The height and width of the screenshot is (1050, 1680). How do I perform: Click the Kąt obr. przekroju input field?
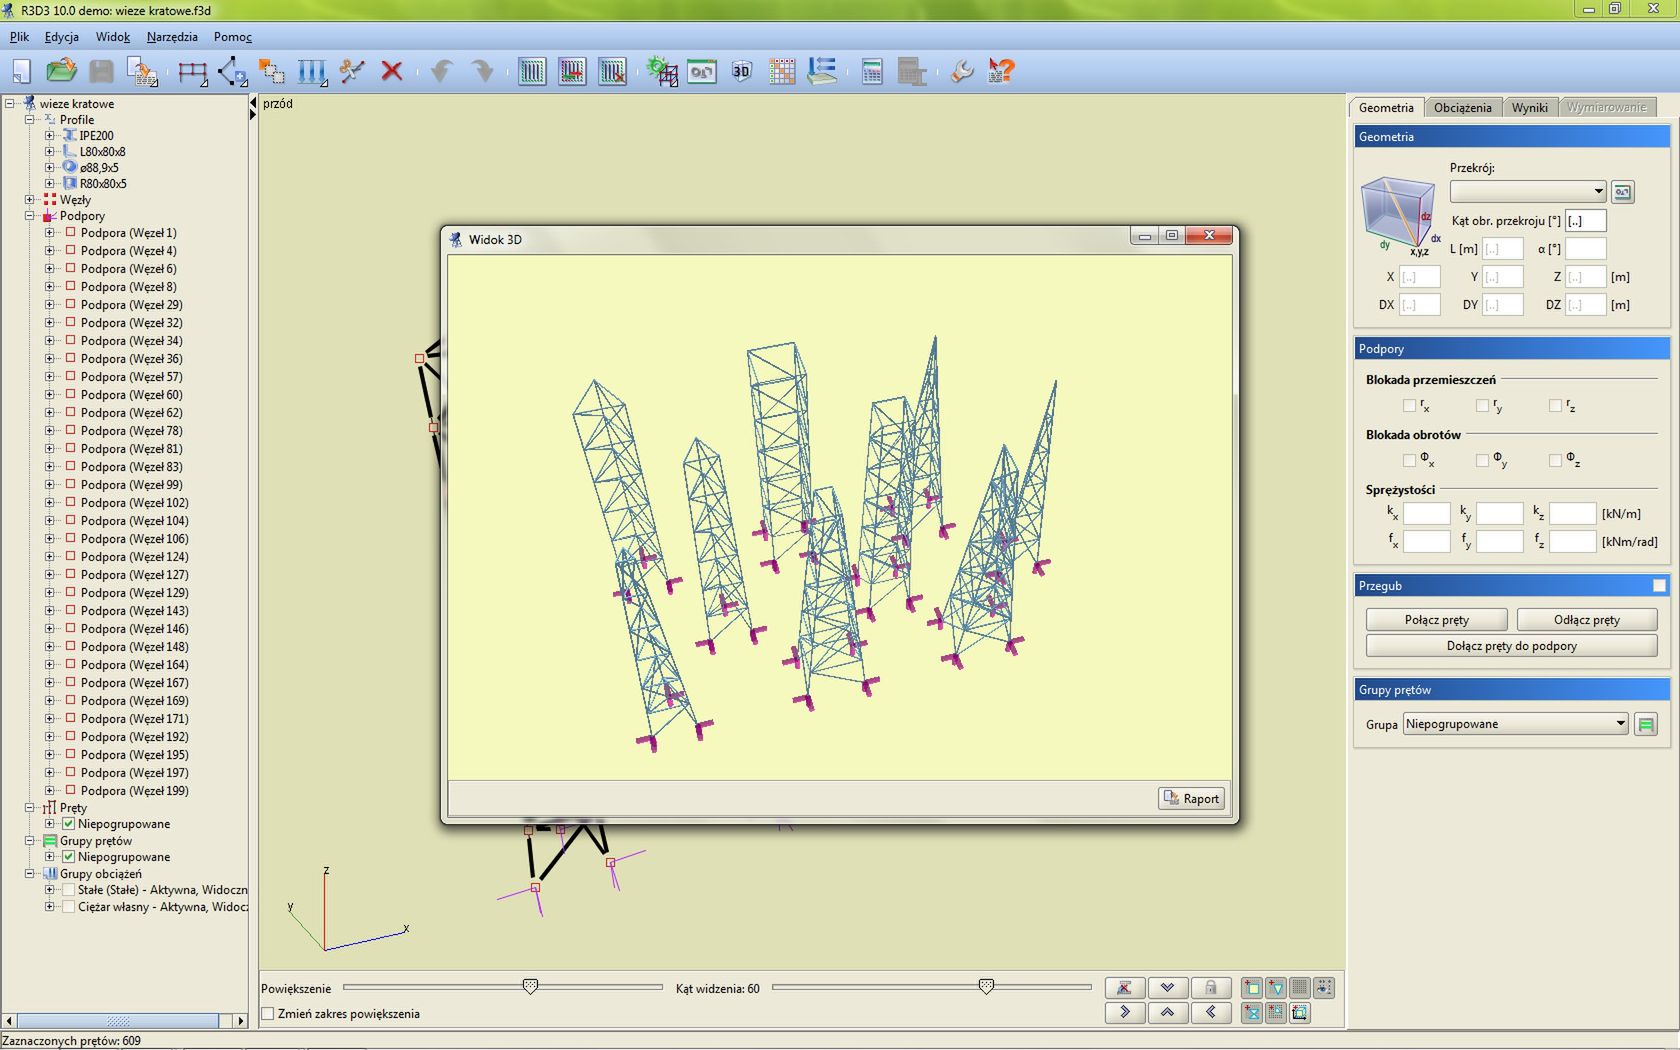click(x=1585, y=221)
